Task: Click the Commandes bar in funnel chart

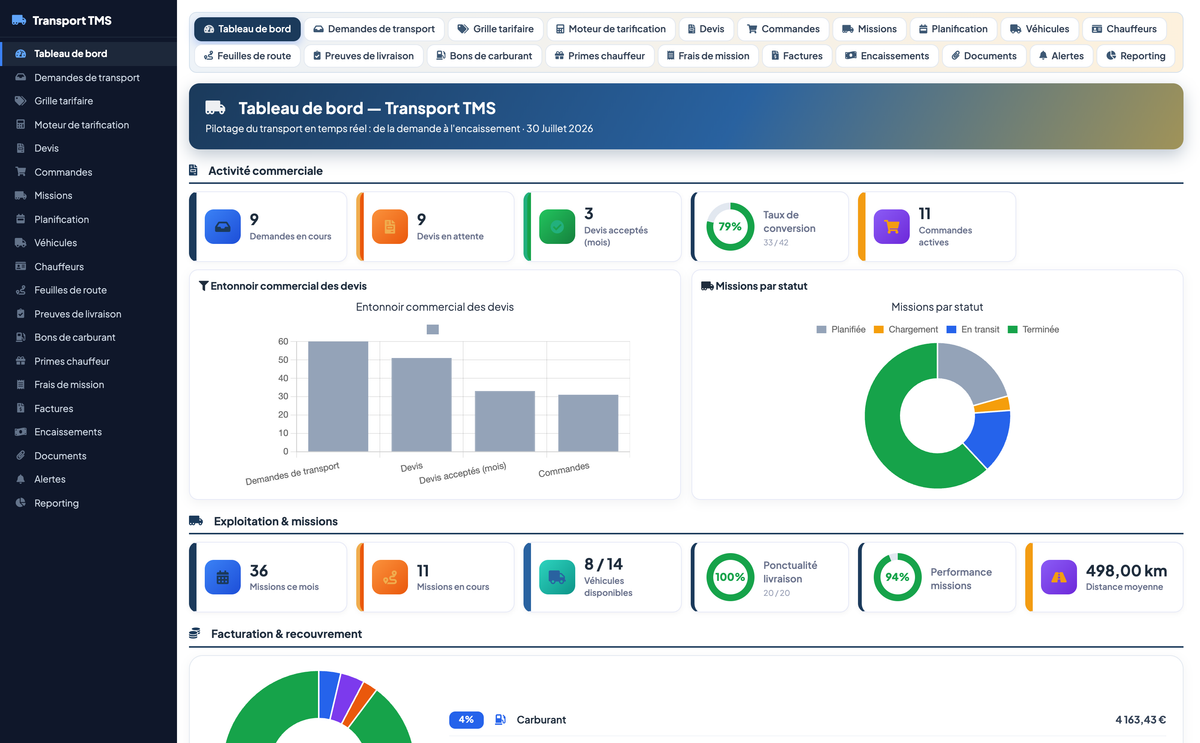Action: point(588,423)
